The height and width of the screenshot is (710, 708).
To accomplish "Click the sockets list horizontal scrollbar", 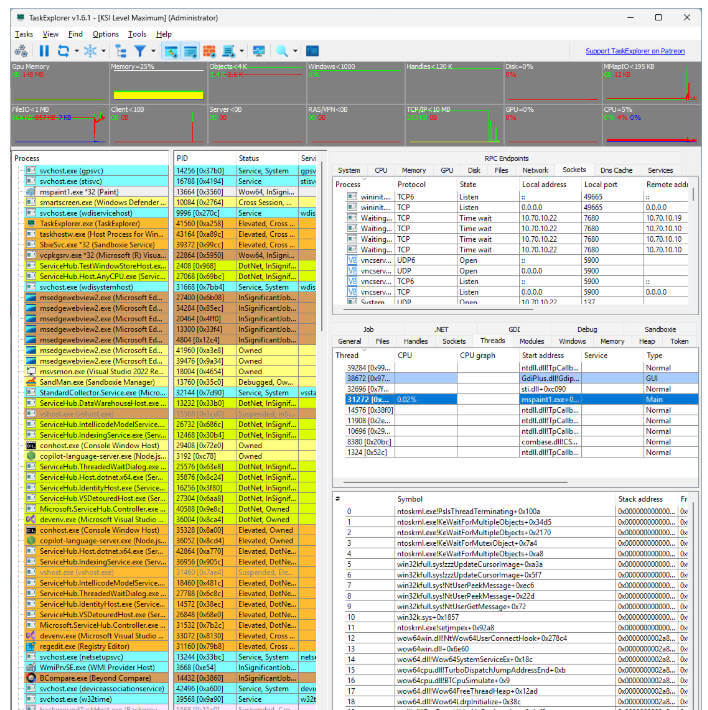I will (438, 310).
